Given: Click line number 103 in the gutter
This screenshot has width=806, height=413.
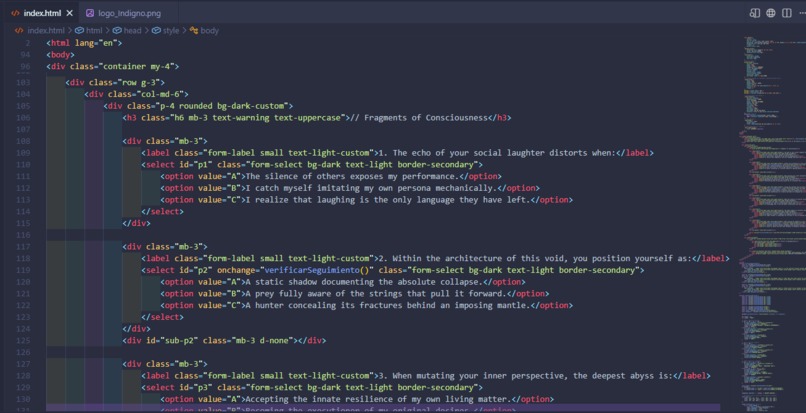Looking at the screenshot, I should point(23,82).
